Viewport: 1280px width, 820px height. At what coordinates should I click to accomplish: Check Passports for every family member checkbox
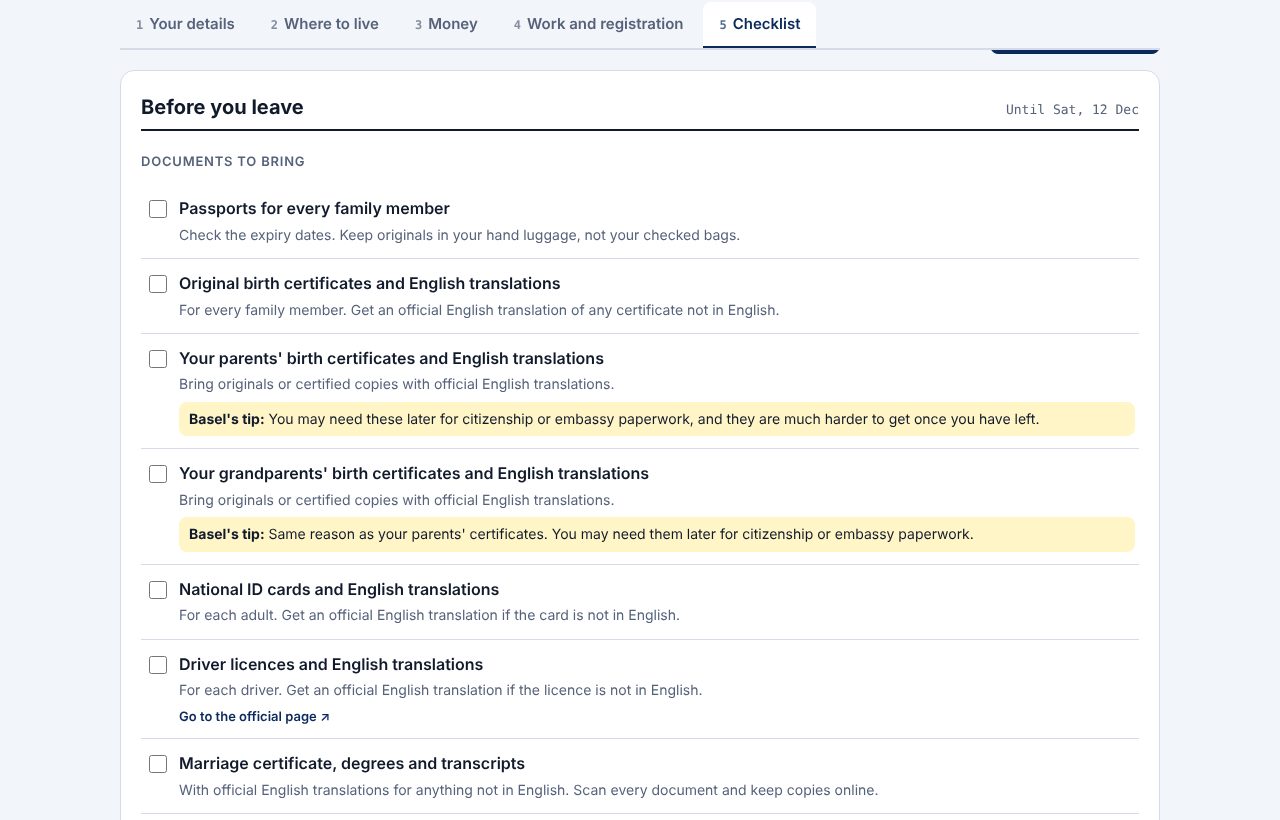coord(158,209)
